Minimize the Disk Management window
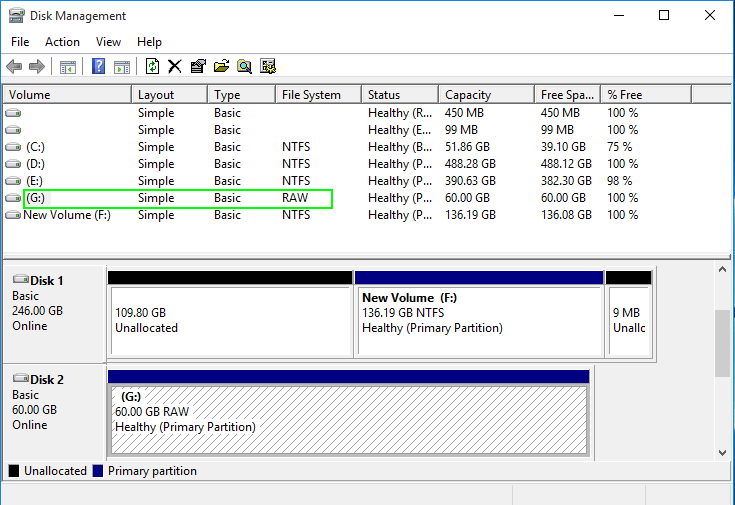Screen dimensions: 735x505 click(x=619, y=15)
